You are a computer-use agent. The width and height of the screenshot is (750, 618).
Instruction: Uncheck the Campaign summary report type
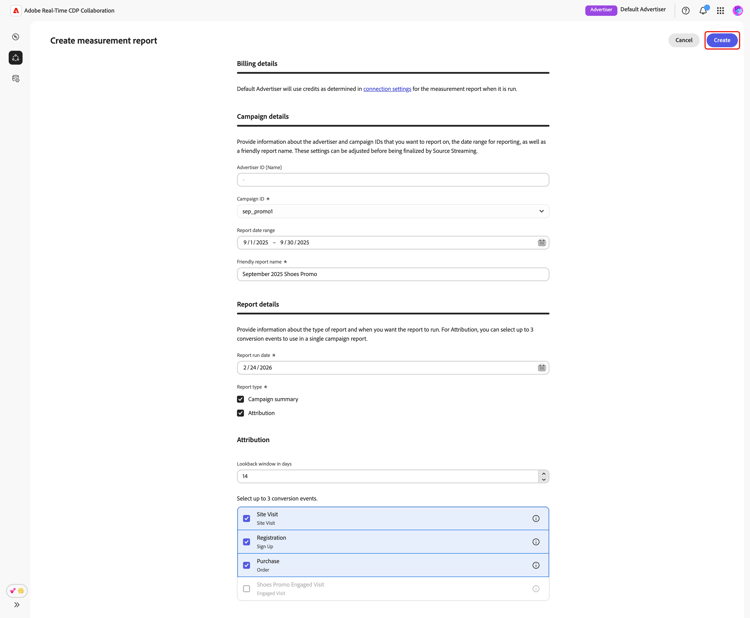(x=241, y=399)
